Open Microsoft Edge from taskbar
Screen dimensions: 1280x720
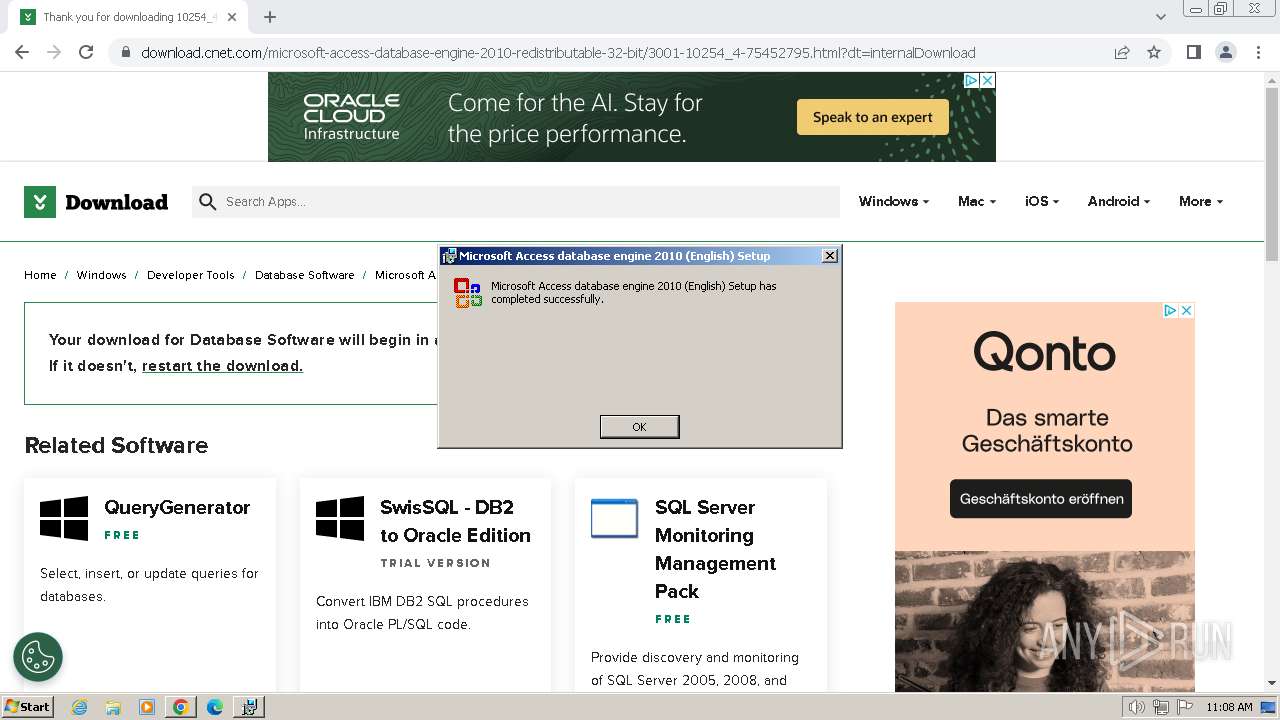(215, 707)
